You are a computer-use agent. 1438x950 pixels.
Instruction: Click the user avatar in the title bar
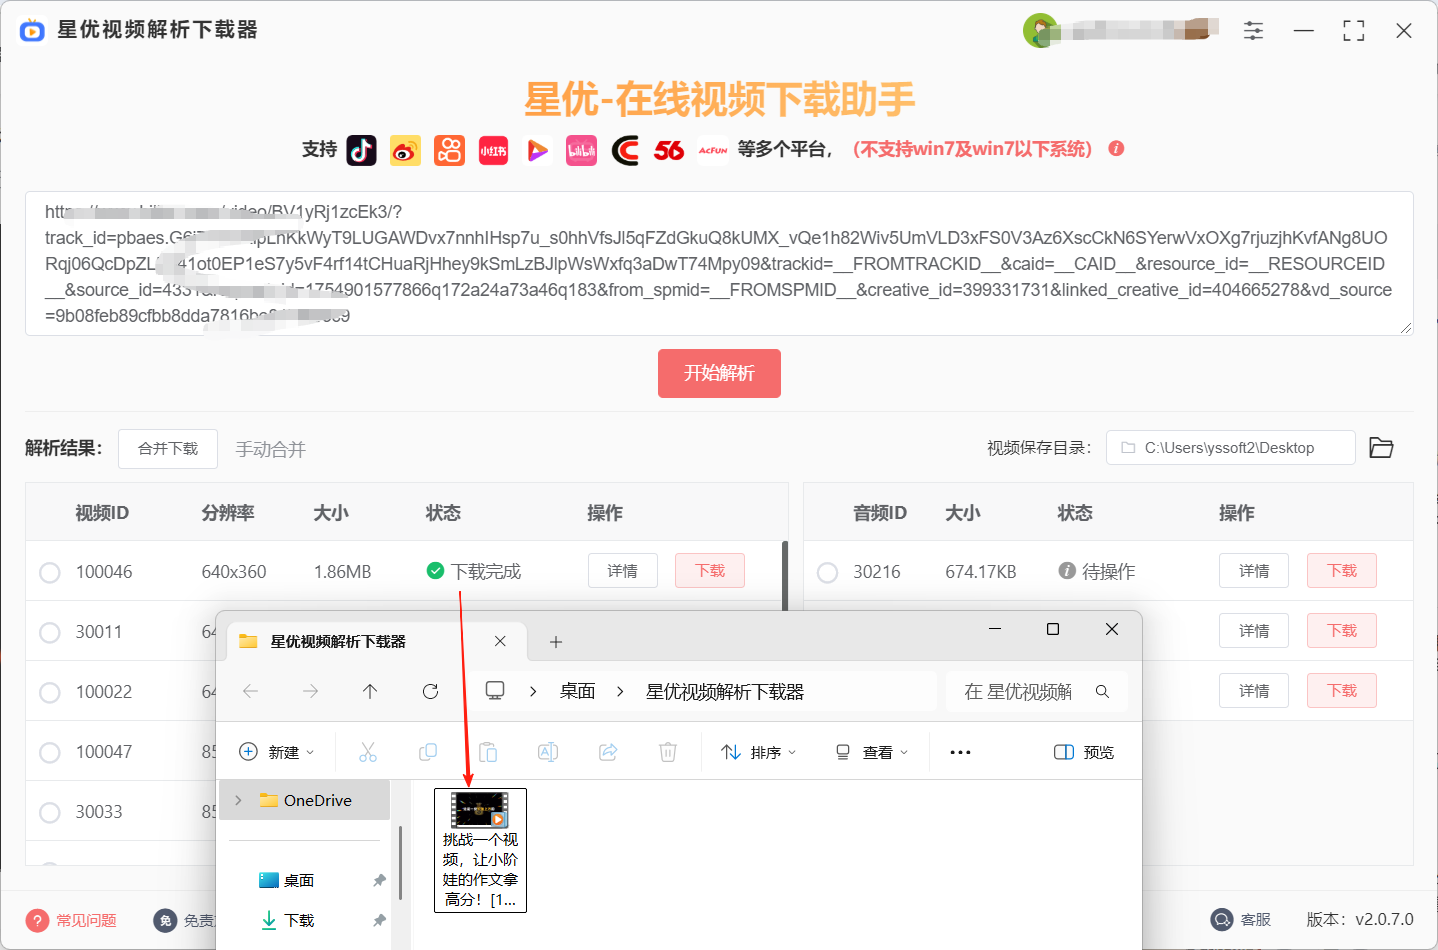click(1040, 31)
